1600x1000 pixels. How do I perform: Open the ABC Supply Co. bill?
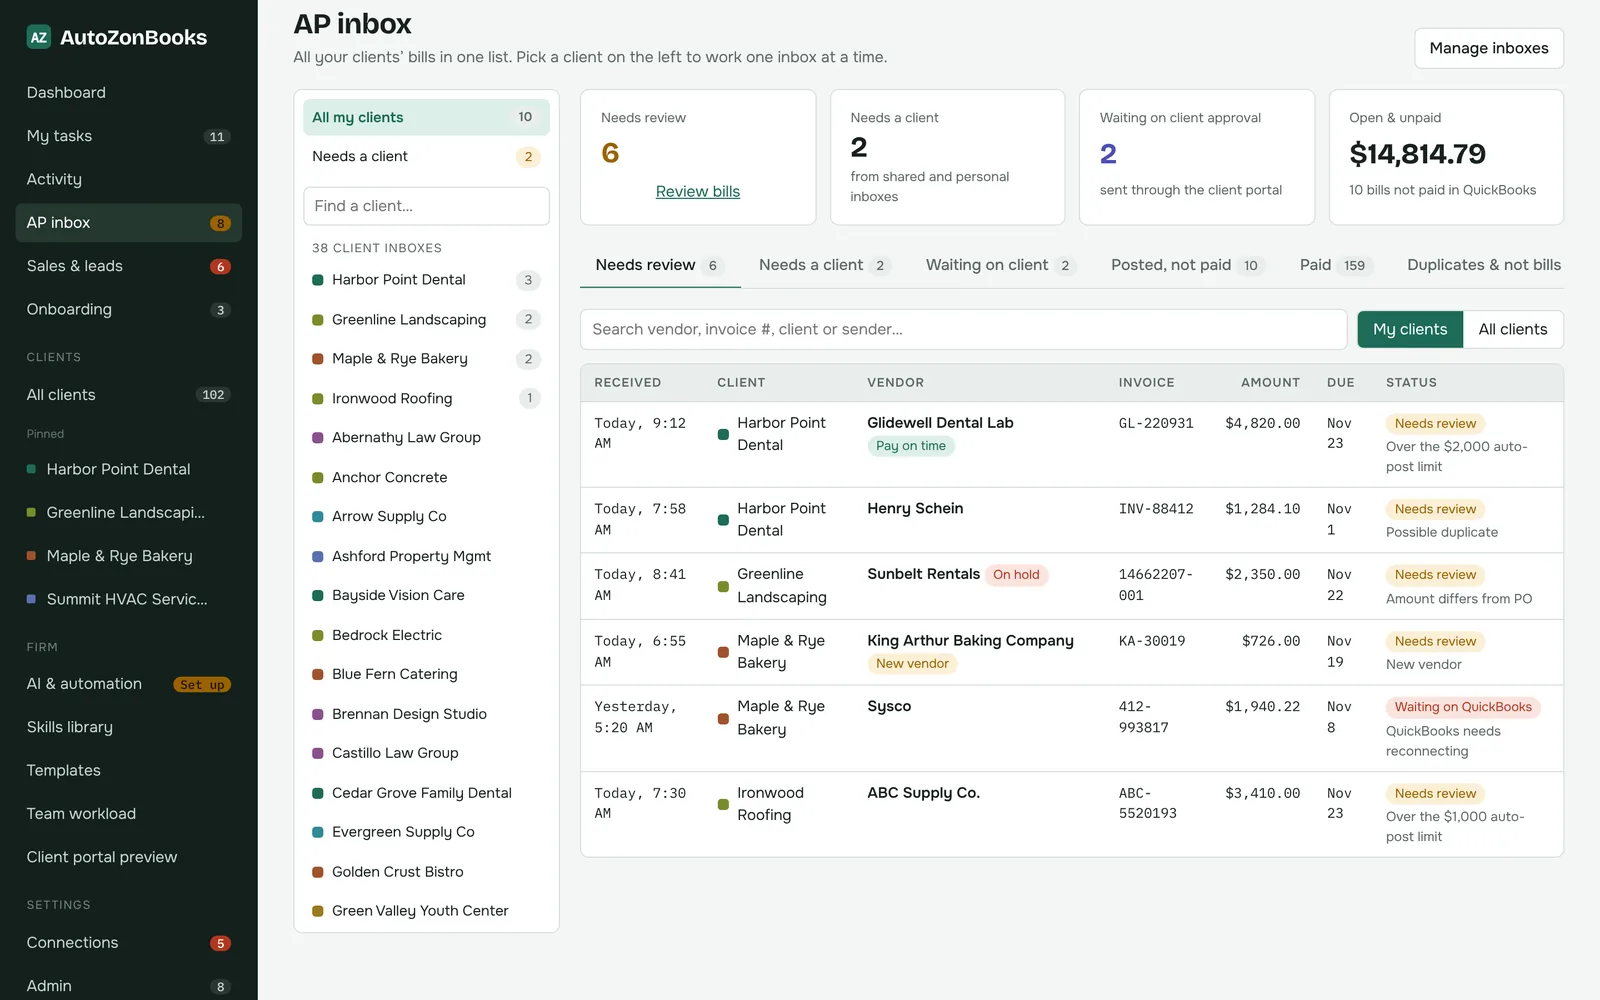pos(1072,814)
